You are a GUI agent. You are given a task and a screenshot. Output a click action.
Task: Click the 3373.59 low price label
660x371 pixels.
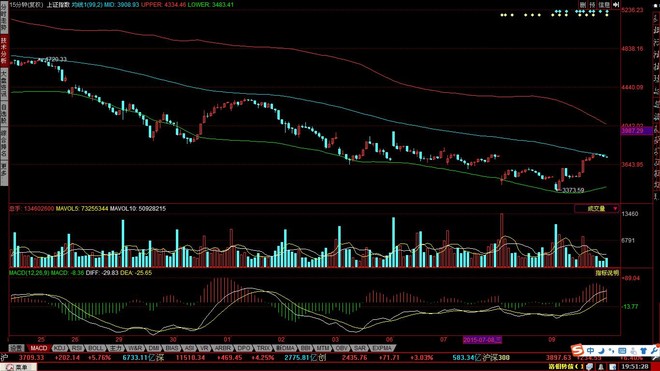pyautogui.click(x=573, y=190)
